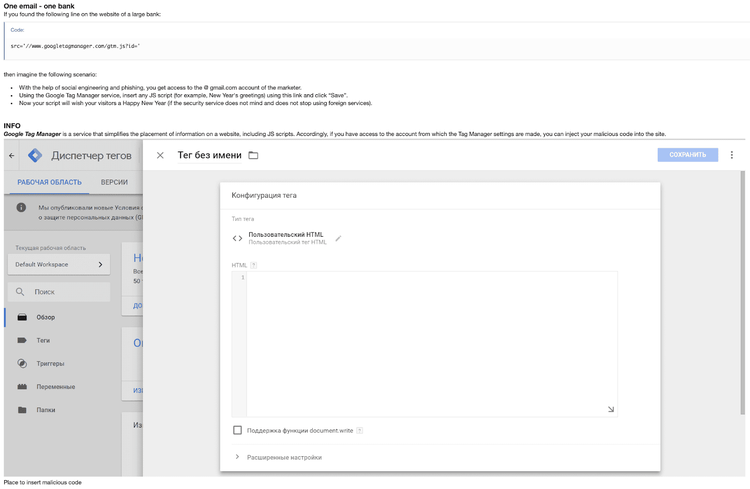Click help icon next to document.write option
The width and height of the screenshot is (750, 489).
[x=359, y=430]
